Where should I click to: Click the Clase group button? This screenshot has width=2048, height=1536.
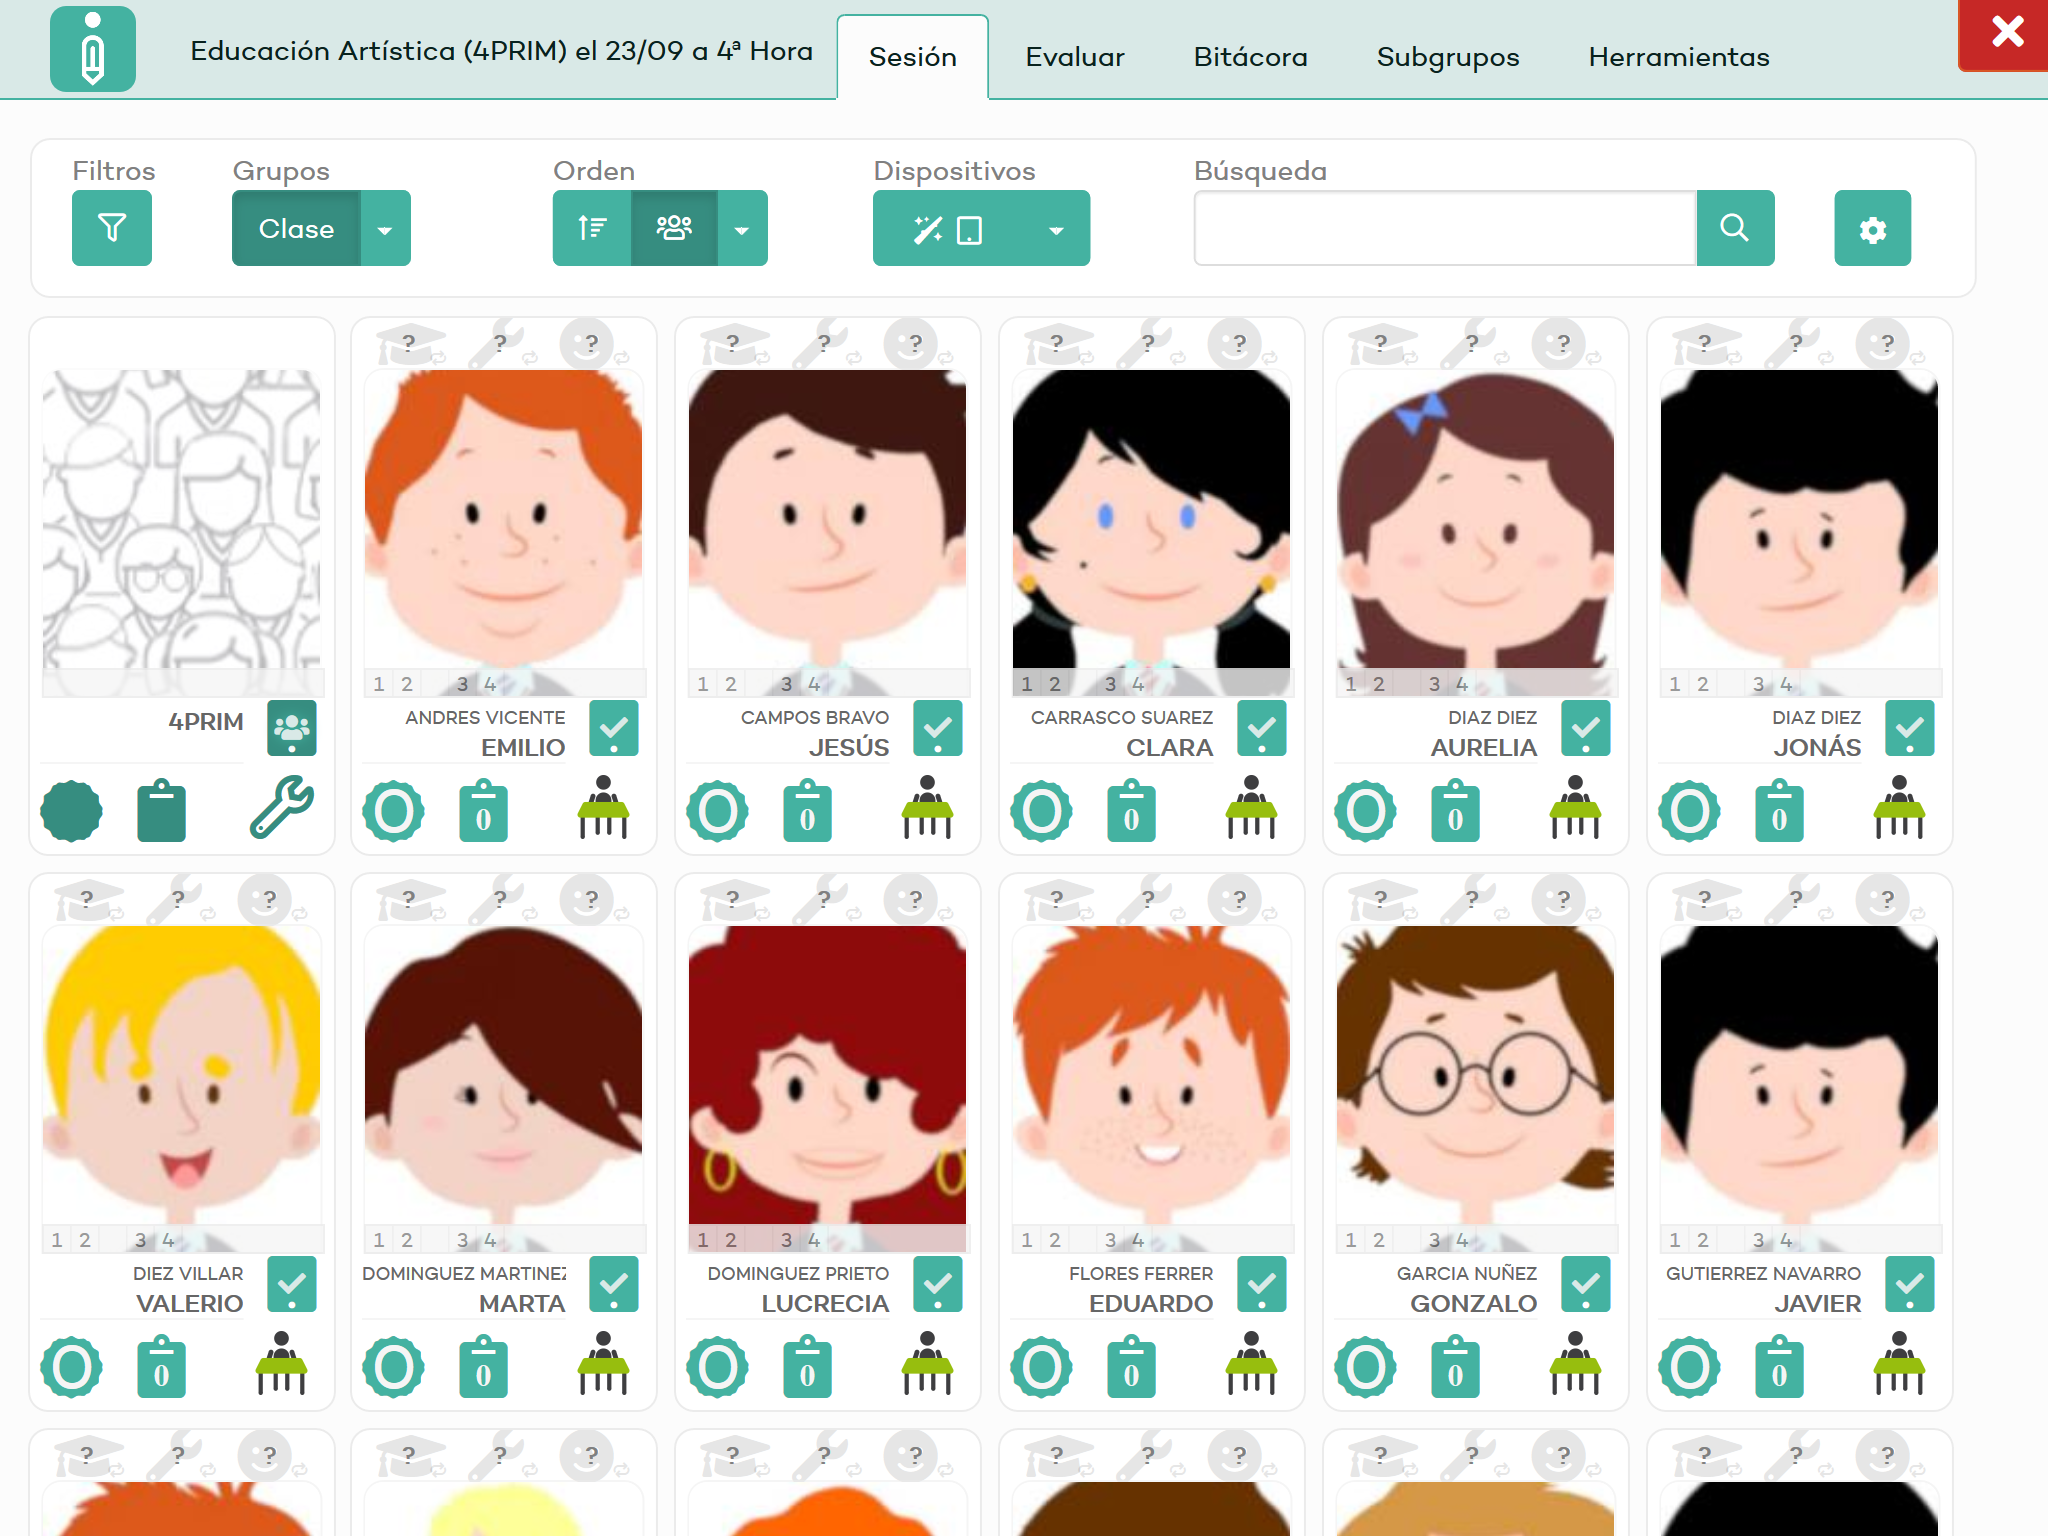point(296,228)
